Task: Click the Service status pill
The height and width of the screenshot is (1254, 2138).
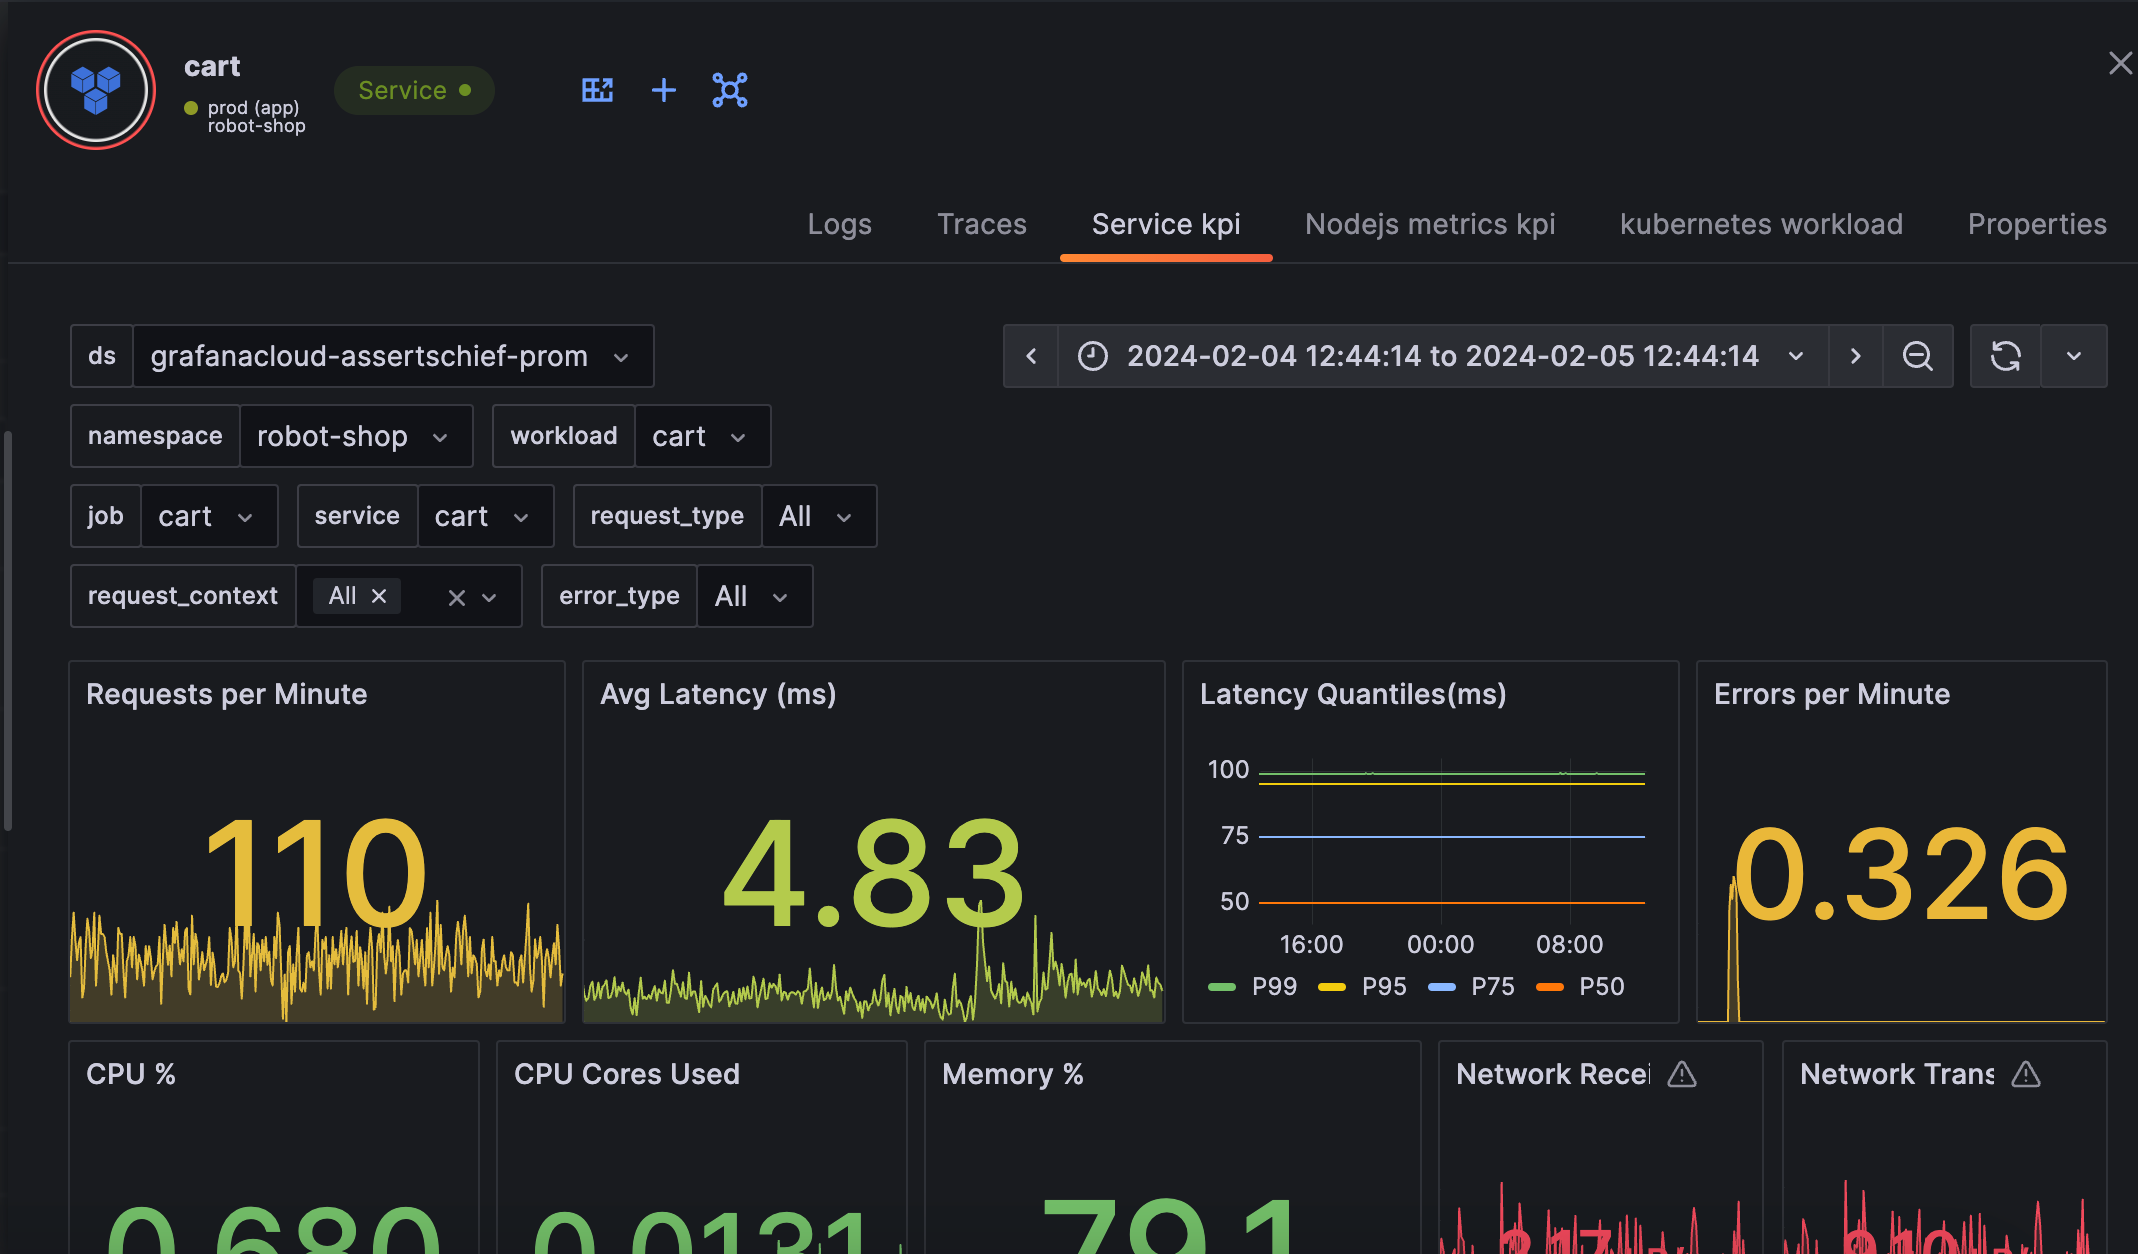Action: [x=413, y=90]
